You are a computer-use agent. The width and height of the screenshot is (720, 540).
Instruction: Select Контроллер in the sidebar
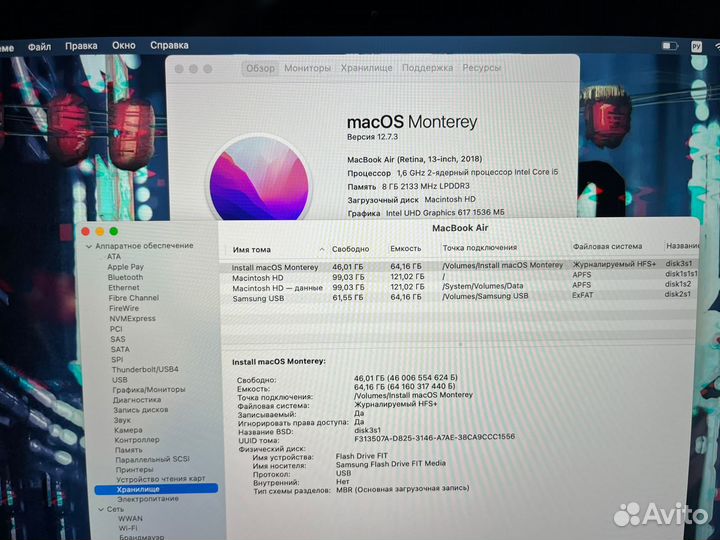137,439
